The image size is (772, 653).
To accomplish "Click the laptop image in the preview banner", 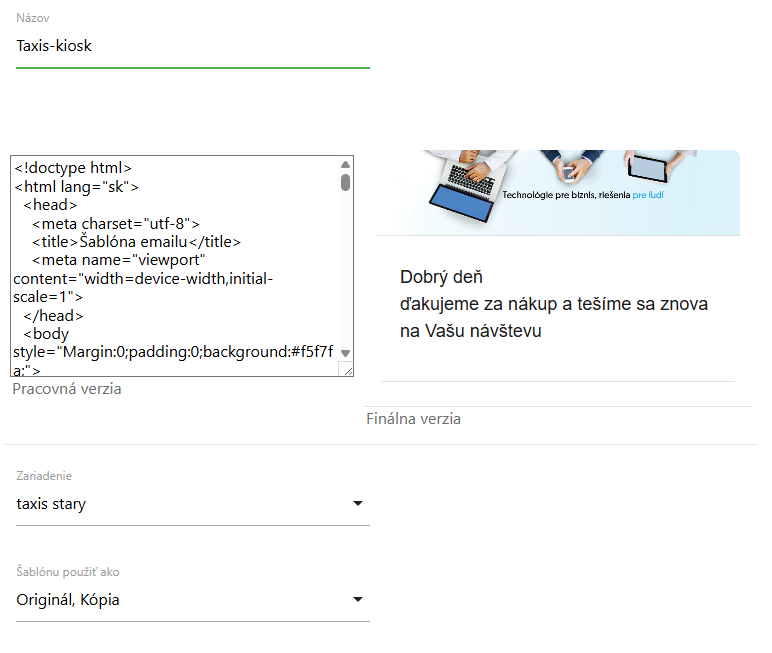I will coord(462,185).
